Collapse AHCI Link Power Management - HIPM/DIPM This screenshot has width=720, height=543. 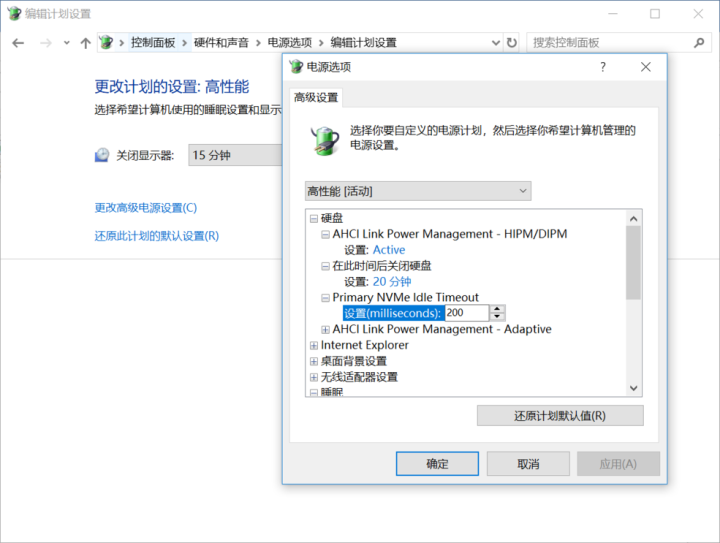point(325,235)
